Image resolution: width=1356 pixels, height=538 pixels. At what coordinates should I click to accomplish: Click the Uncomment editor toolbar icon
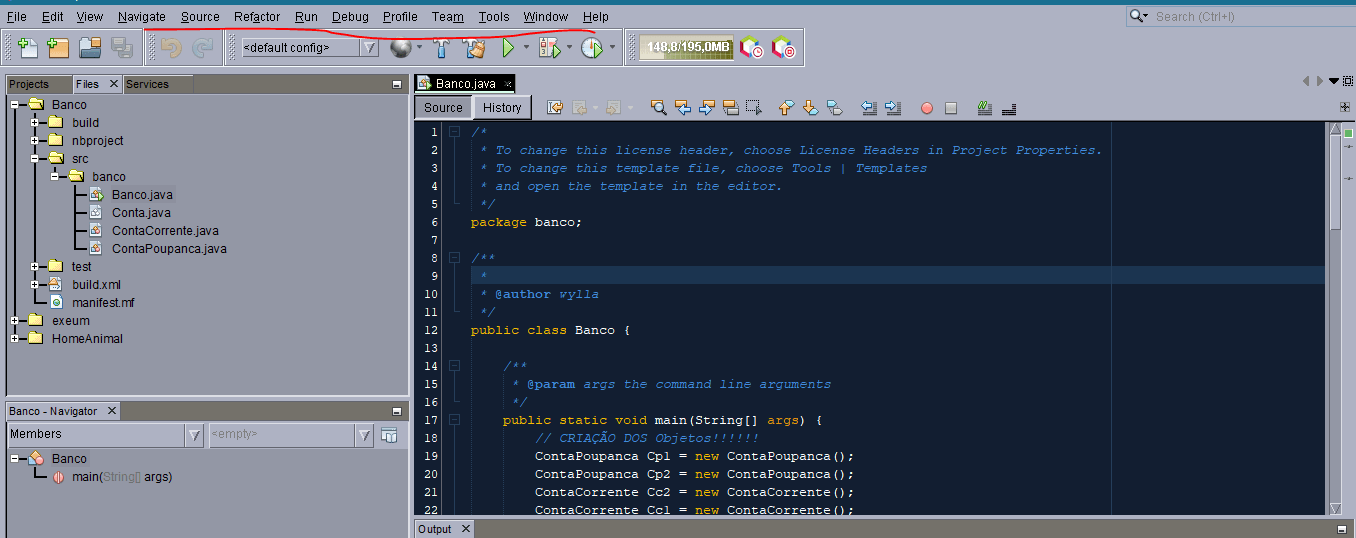coord(1009,107)
